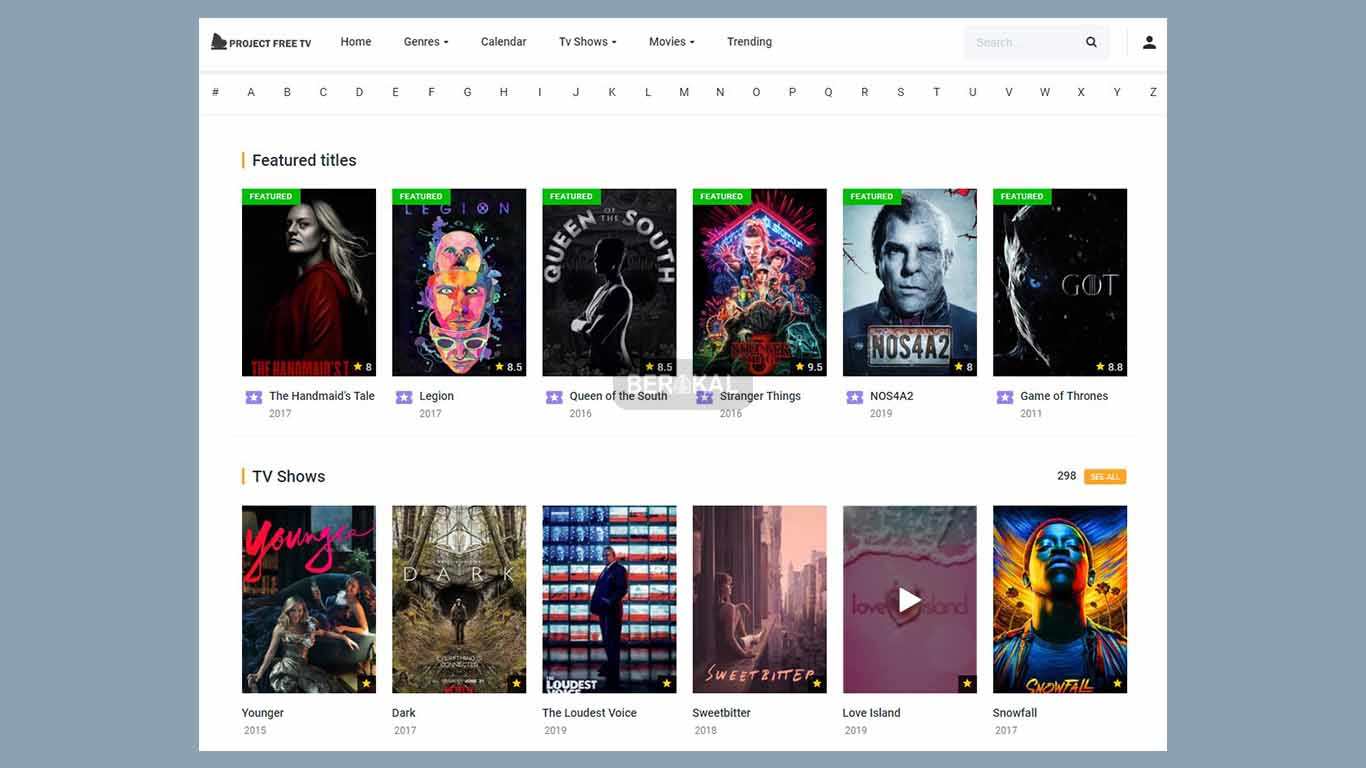This screenshot has height=768, width=1366.
Task: Click ticket icon beside The Handmaid's Tale
Action: [254, 397]
